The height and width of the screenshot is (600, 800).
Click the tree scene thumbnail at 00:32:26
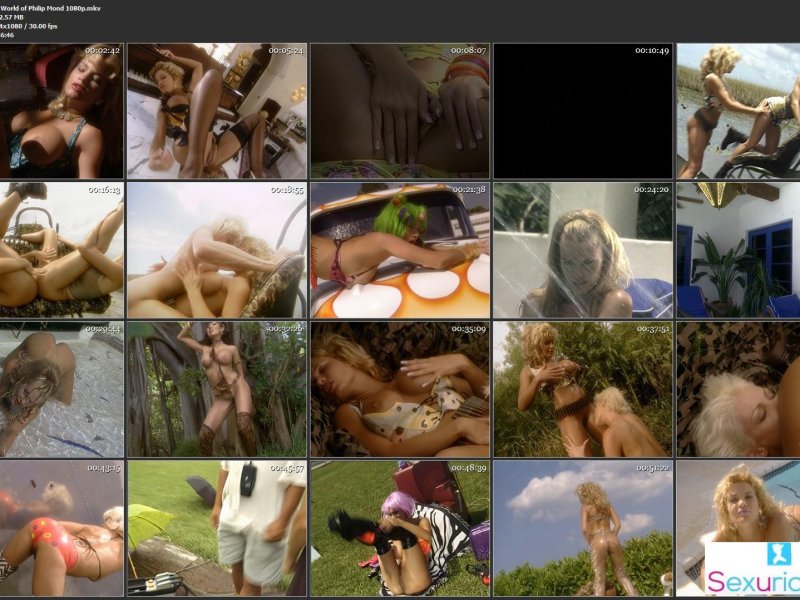[216, 389]
